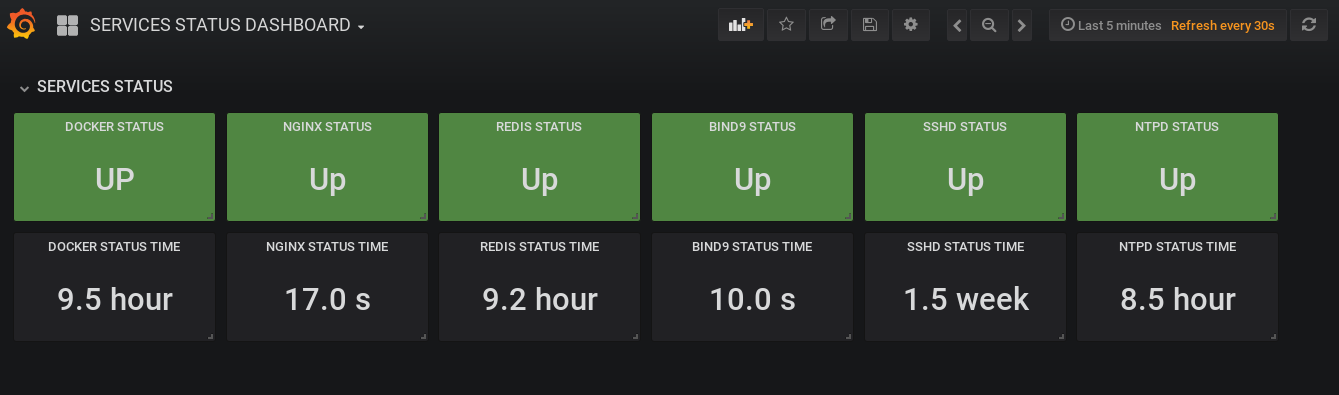Viewport: 1339px width, 395px height.
Task: Save the dashboard with floppy icon
Action: click(869, 25)
